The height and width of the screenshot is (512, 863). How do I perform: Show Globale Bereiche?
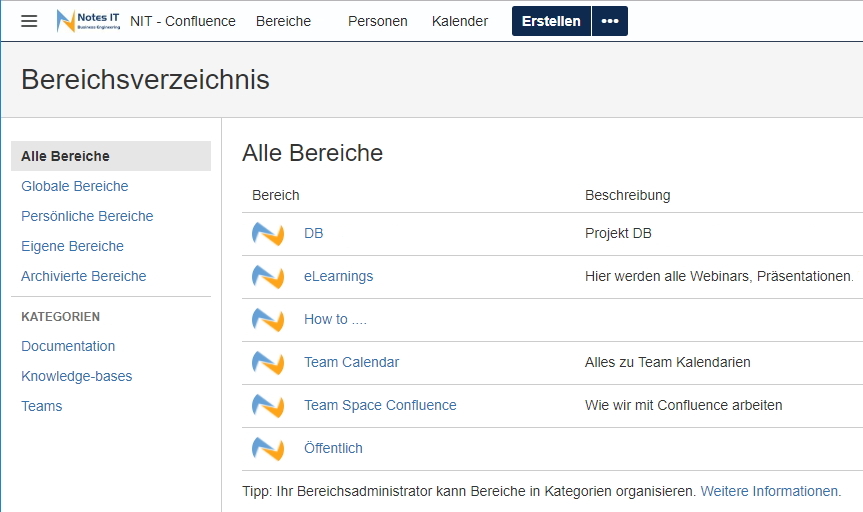pyautogui.click(x=74, y=186)
